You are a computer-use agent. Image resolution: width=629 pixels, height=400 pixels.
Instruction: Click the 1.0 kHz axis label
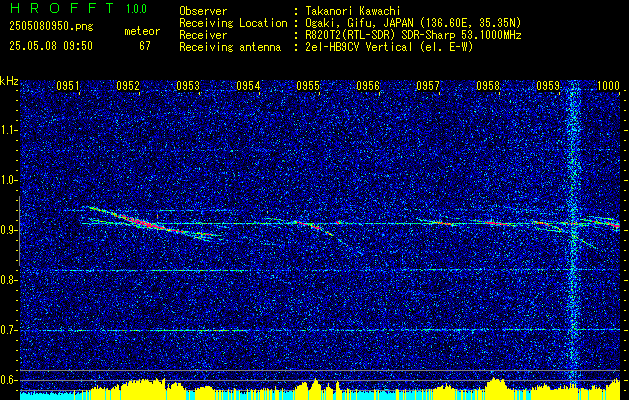click(8, 180)
